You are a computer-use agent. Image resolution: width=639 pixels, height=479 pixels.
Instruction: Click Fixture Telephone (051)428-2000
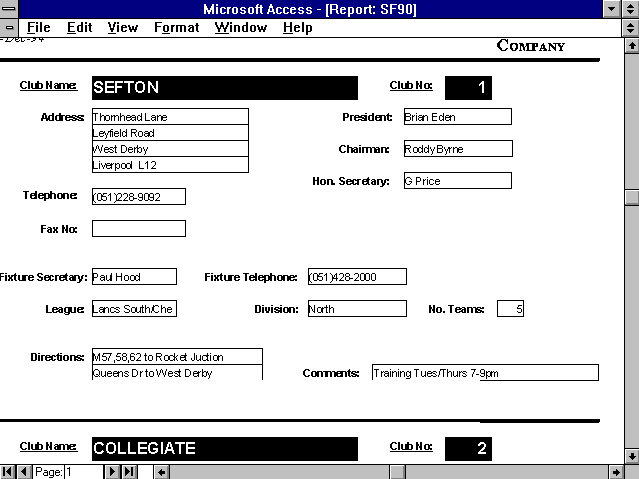(357, 277)
